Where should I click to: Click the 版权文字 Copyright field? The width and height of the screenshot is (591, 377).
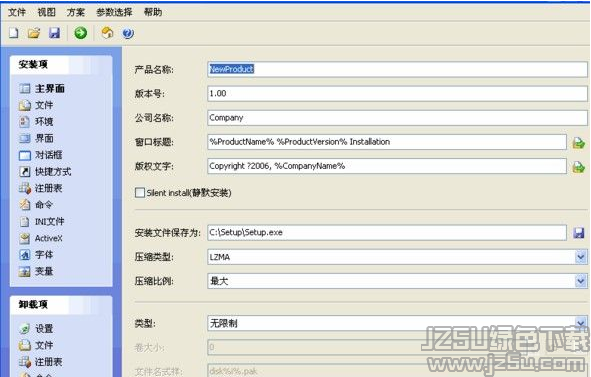point(387,166)
